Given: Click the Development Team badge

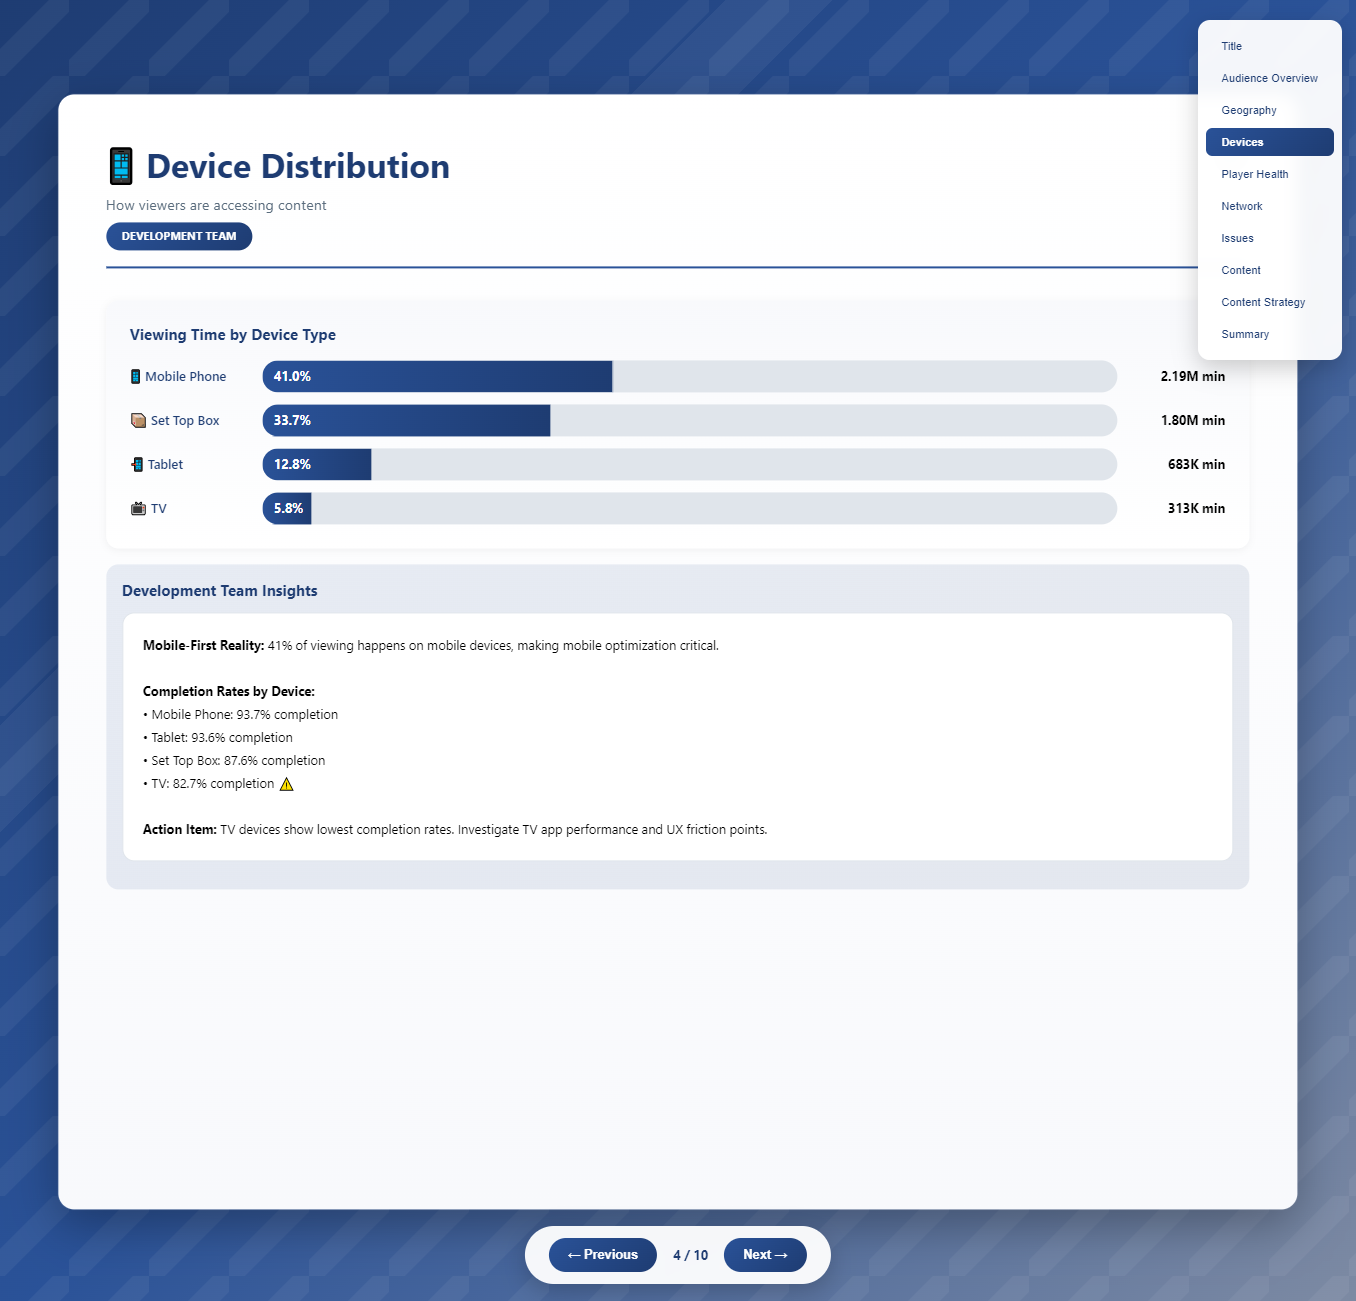Looking at the screenshot, I should 179,237.
